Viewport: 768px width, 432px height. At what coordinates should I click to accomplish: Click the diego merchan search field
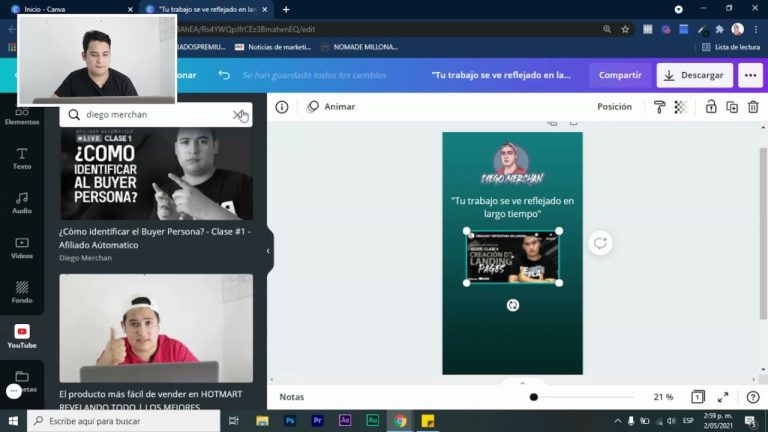click(x=156, y=115)
